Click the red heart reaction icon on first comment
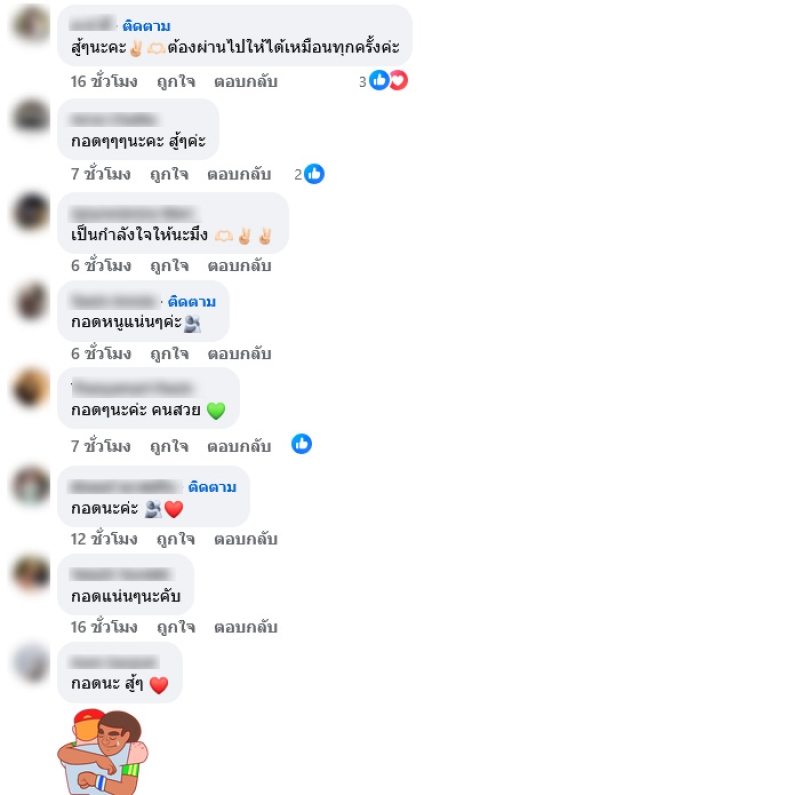800x795 pixels. click(x=399, y=80)
